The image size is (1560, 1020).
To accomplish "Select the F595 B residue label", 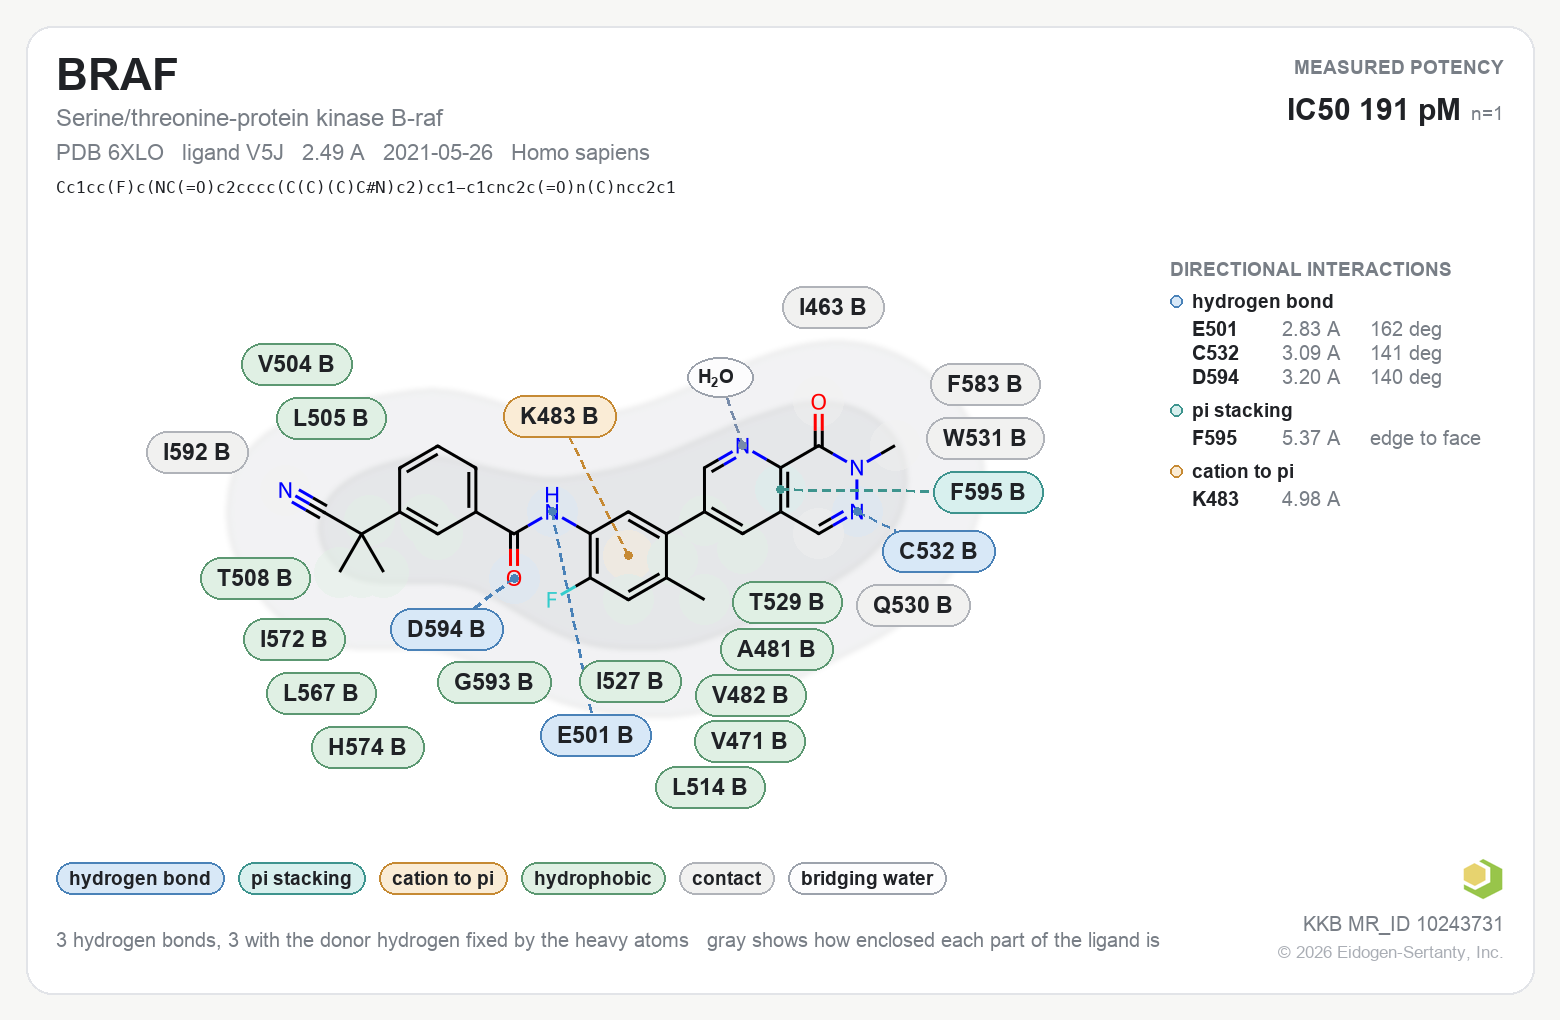I will [988, 492].
